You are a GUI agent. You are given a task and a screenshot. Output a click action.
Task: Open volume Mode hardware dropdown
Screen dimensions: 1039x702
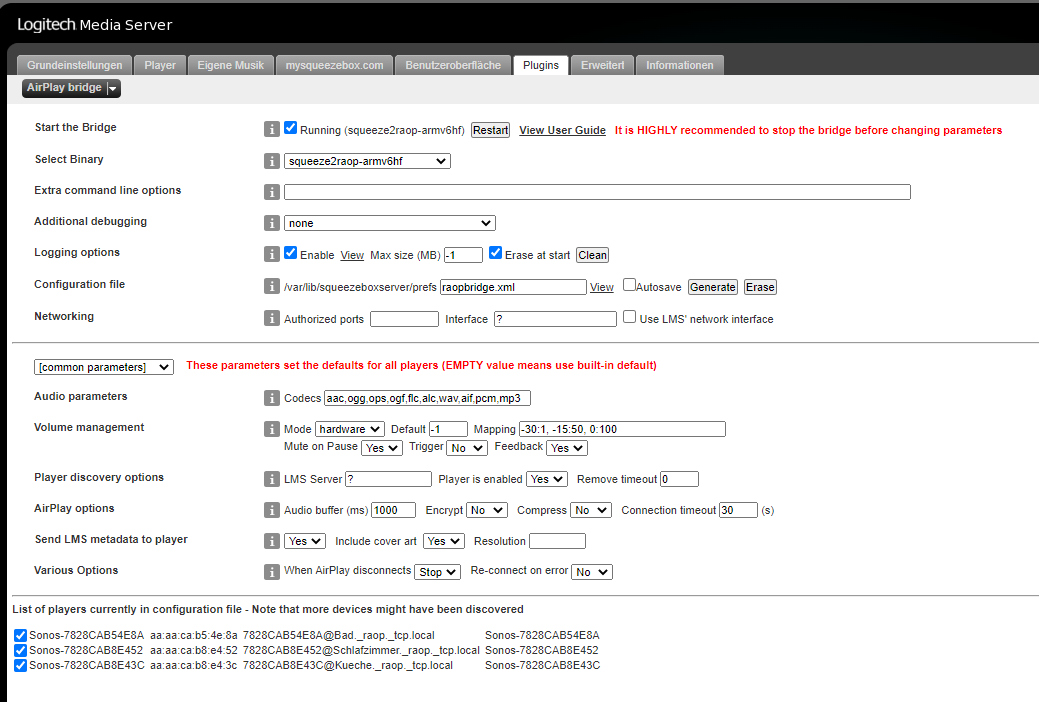tap(350, 430)
